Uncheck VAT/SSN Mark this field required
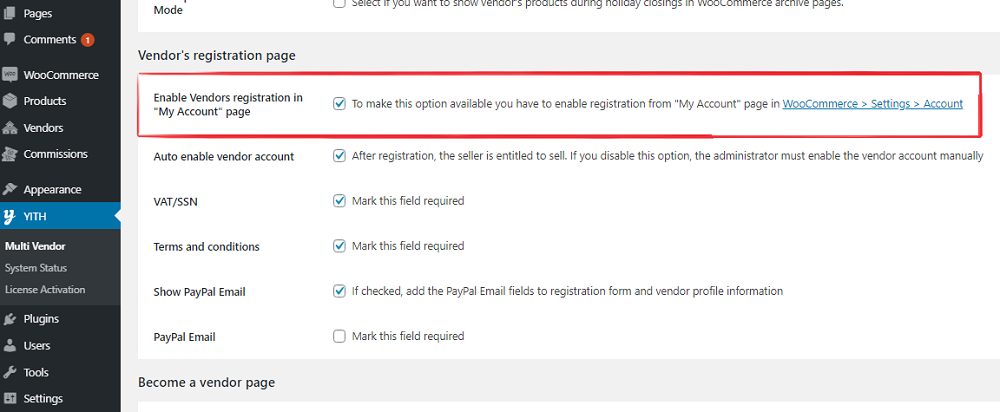 (x=339, y=201)
